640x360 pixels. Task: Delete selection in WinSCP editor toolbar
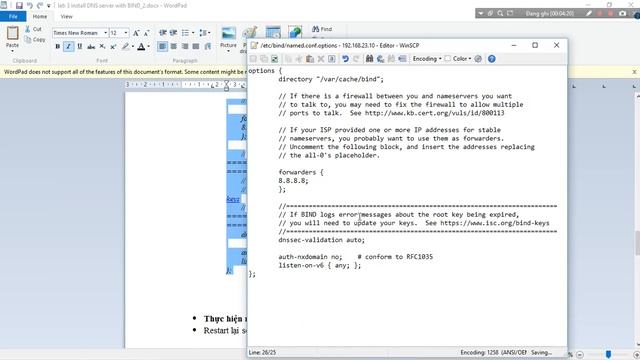tap(321, 59)
